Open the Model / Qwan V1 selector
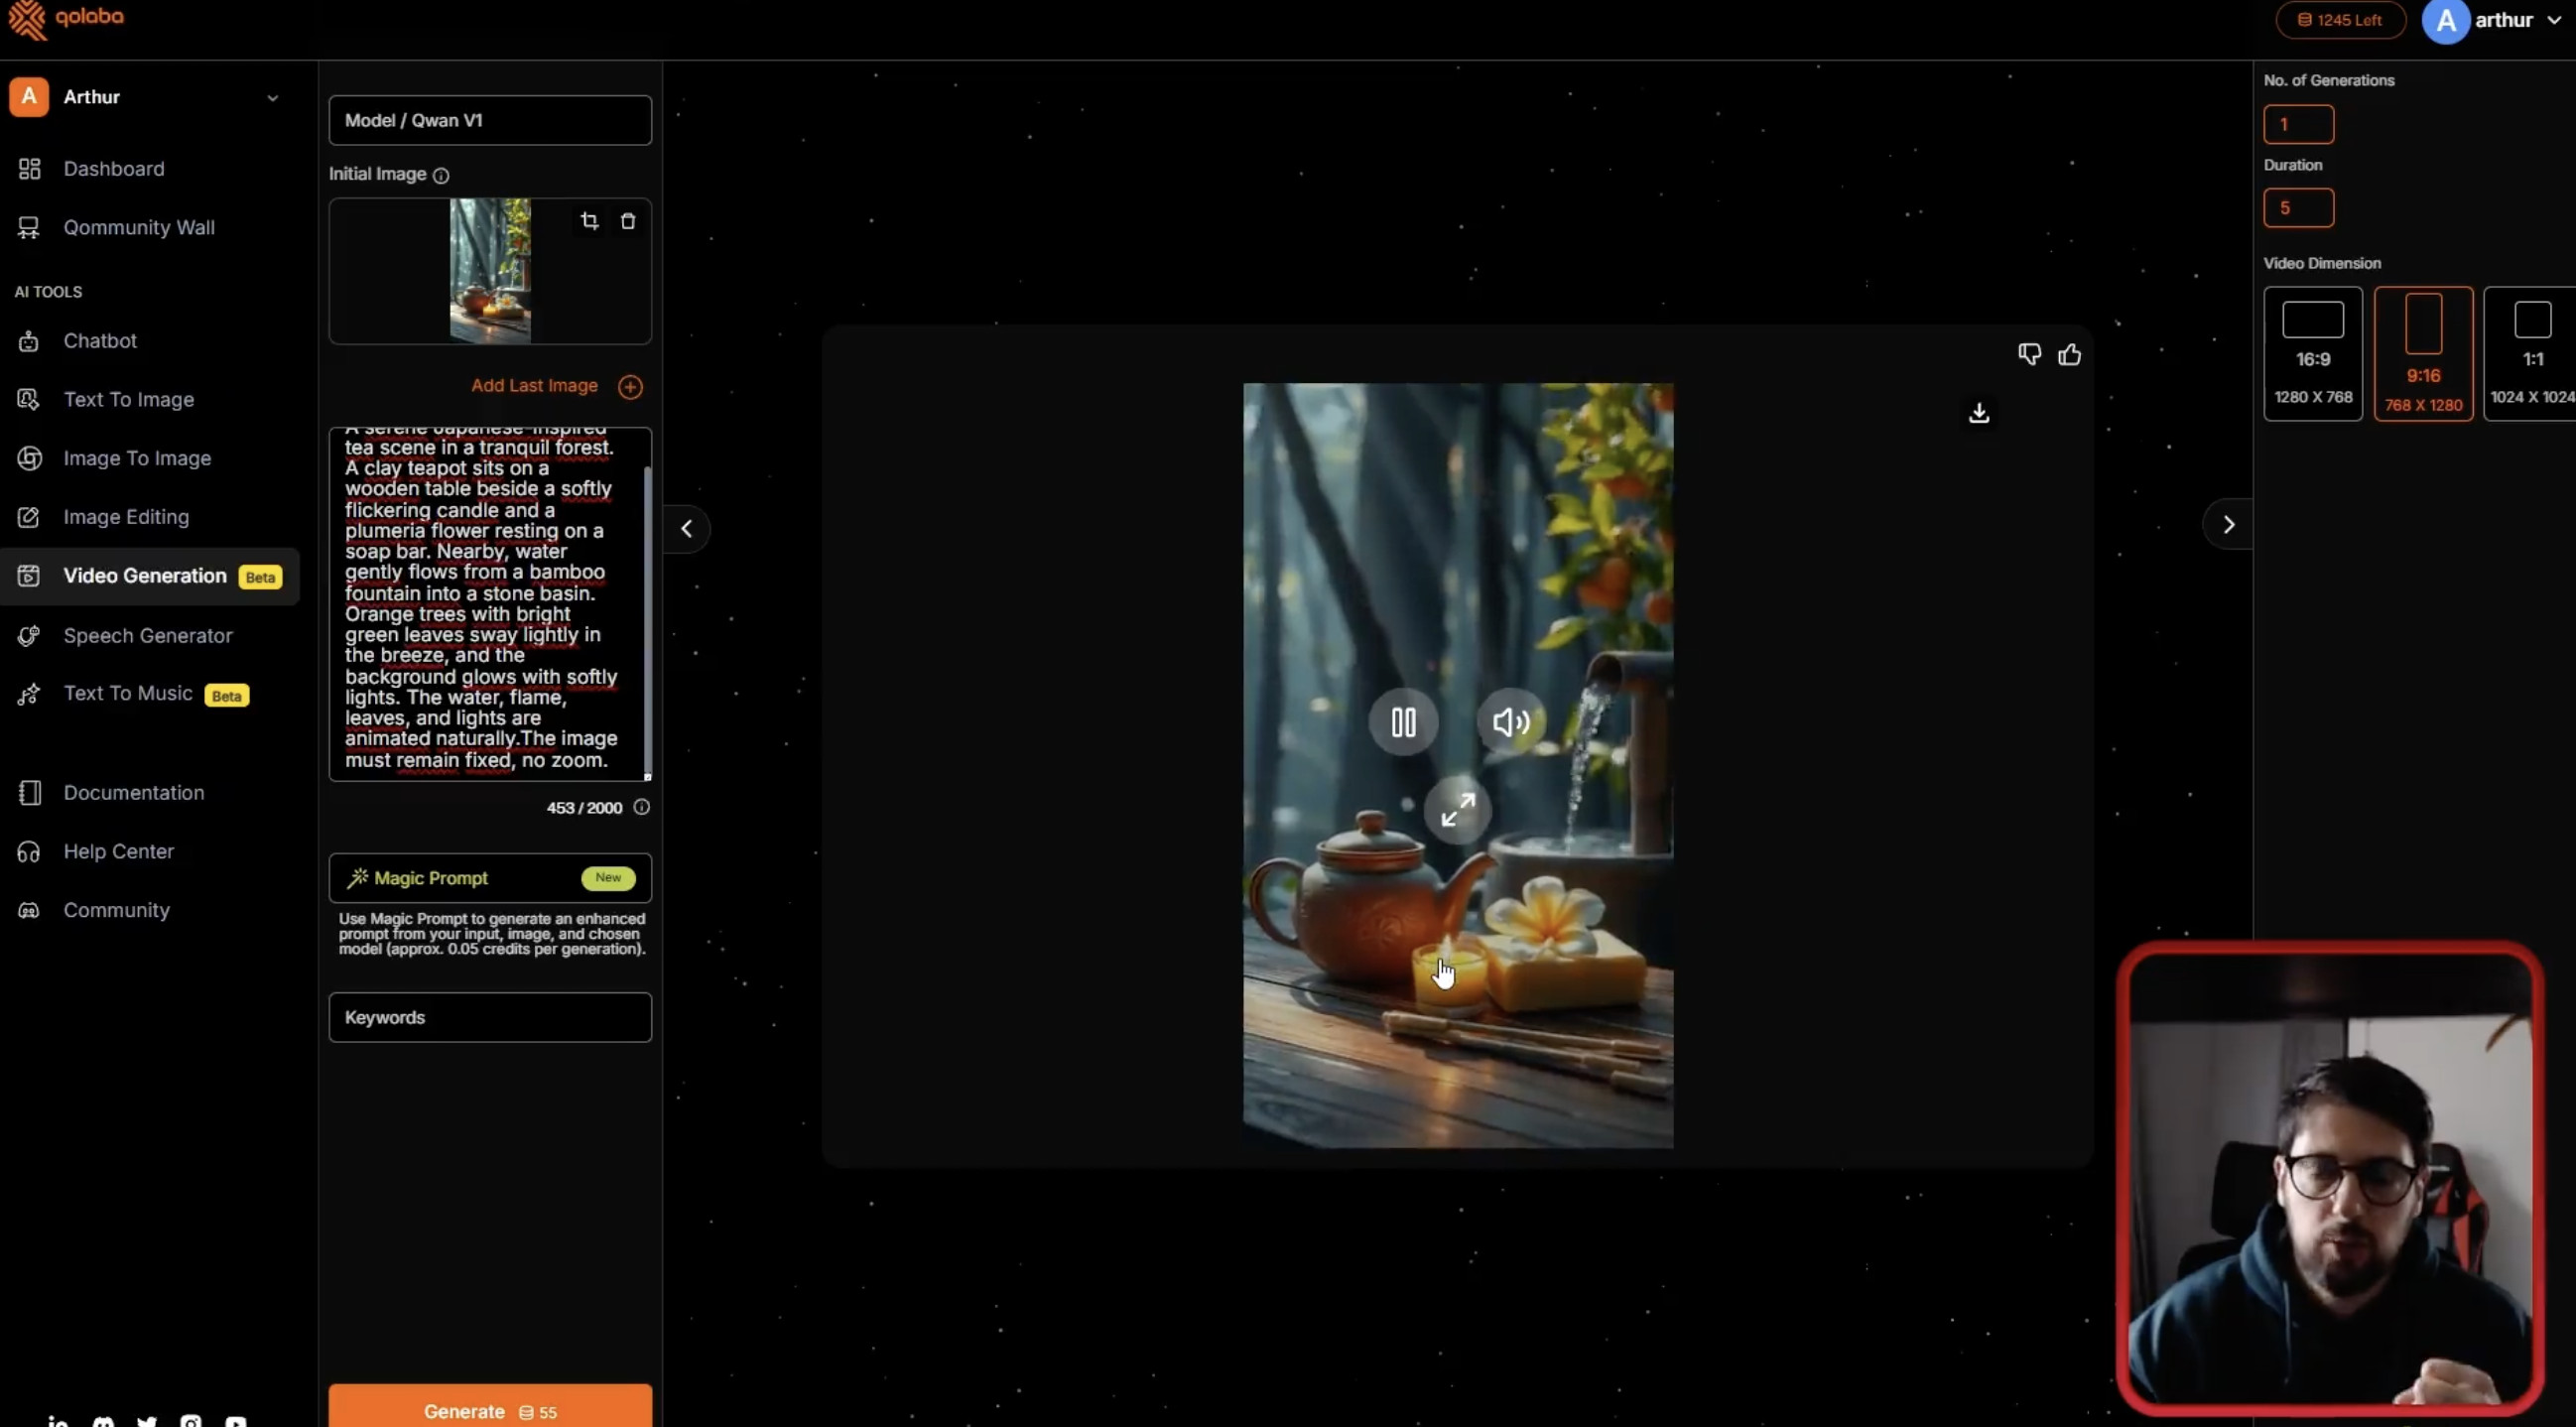 (x=490, y=120)
